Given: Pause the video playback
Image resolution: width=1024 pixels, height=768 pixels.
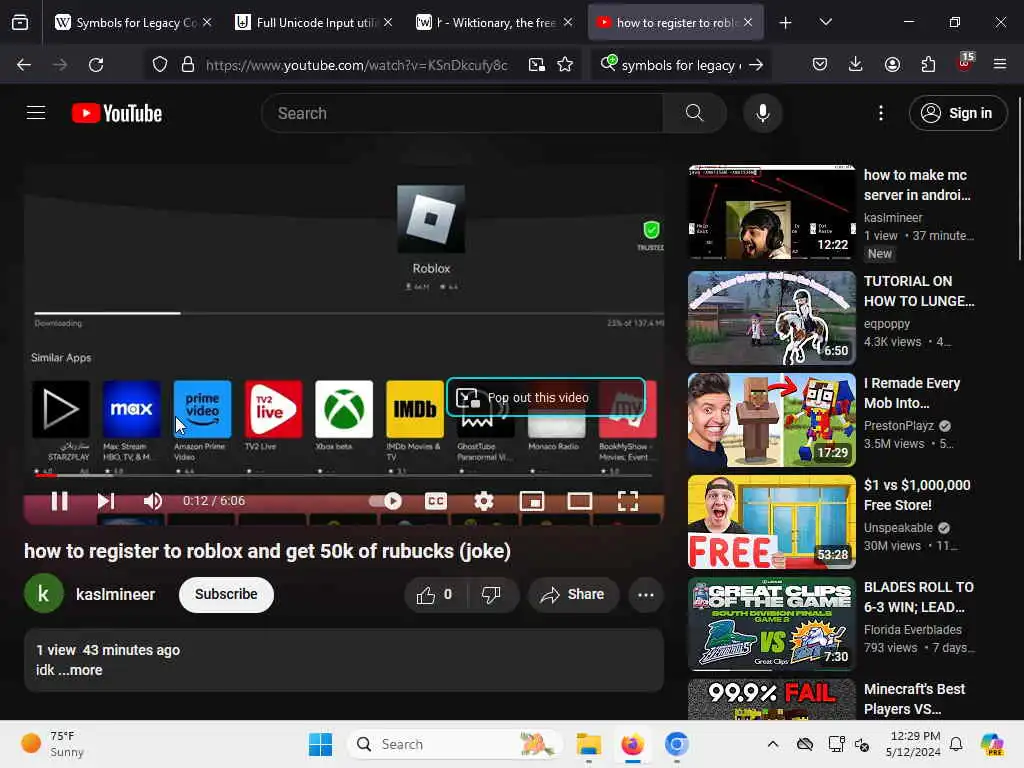Looking at the screenshot, I should [59, 501].
